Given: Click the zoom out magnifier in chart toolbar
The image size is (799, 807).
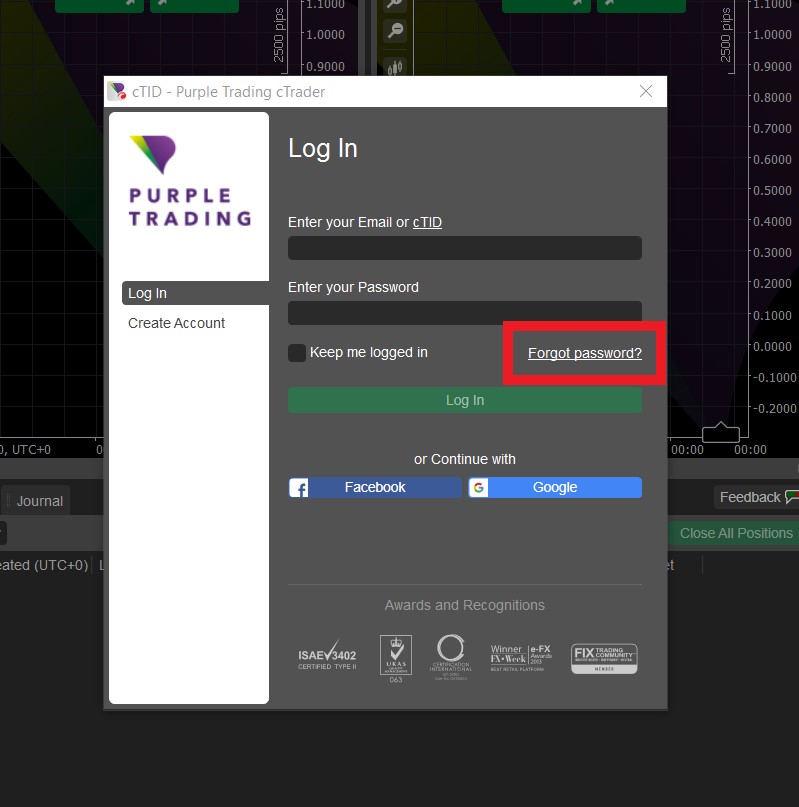Looking at the screenshot, I should coord(395,31).
